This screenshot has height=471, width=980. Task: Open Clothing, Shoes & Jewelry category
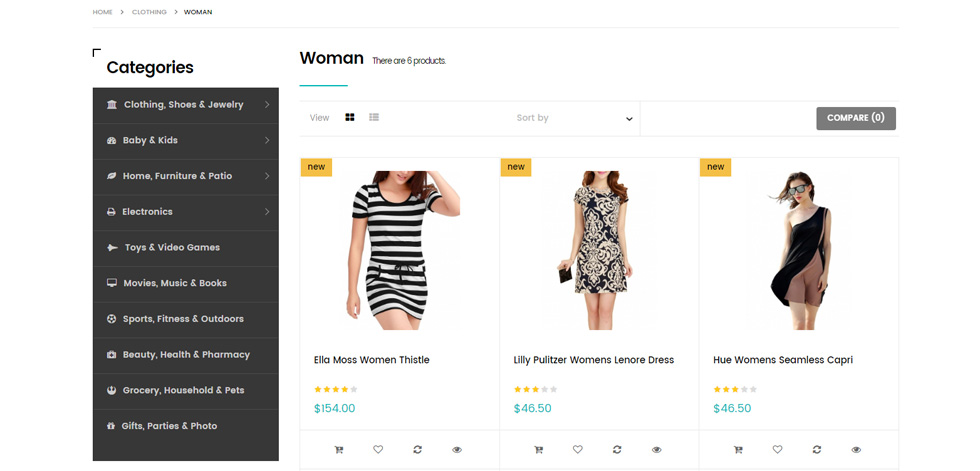[184, 104]
